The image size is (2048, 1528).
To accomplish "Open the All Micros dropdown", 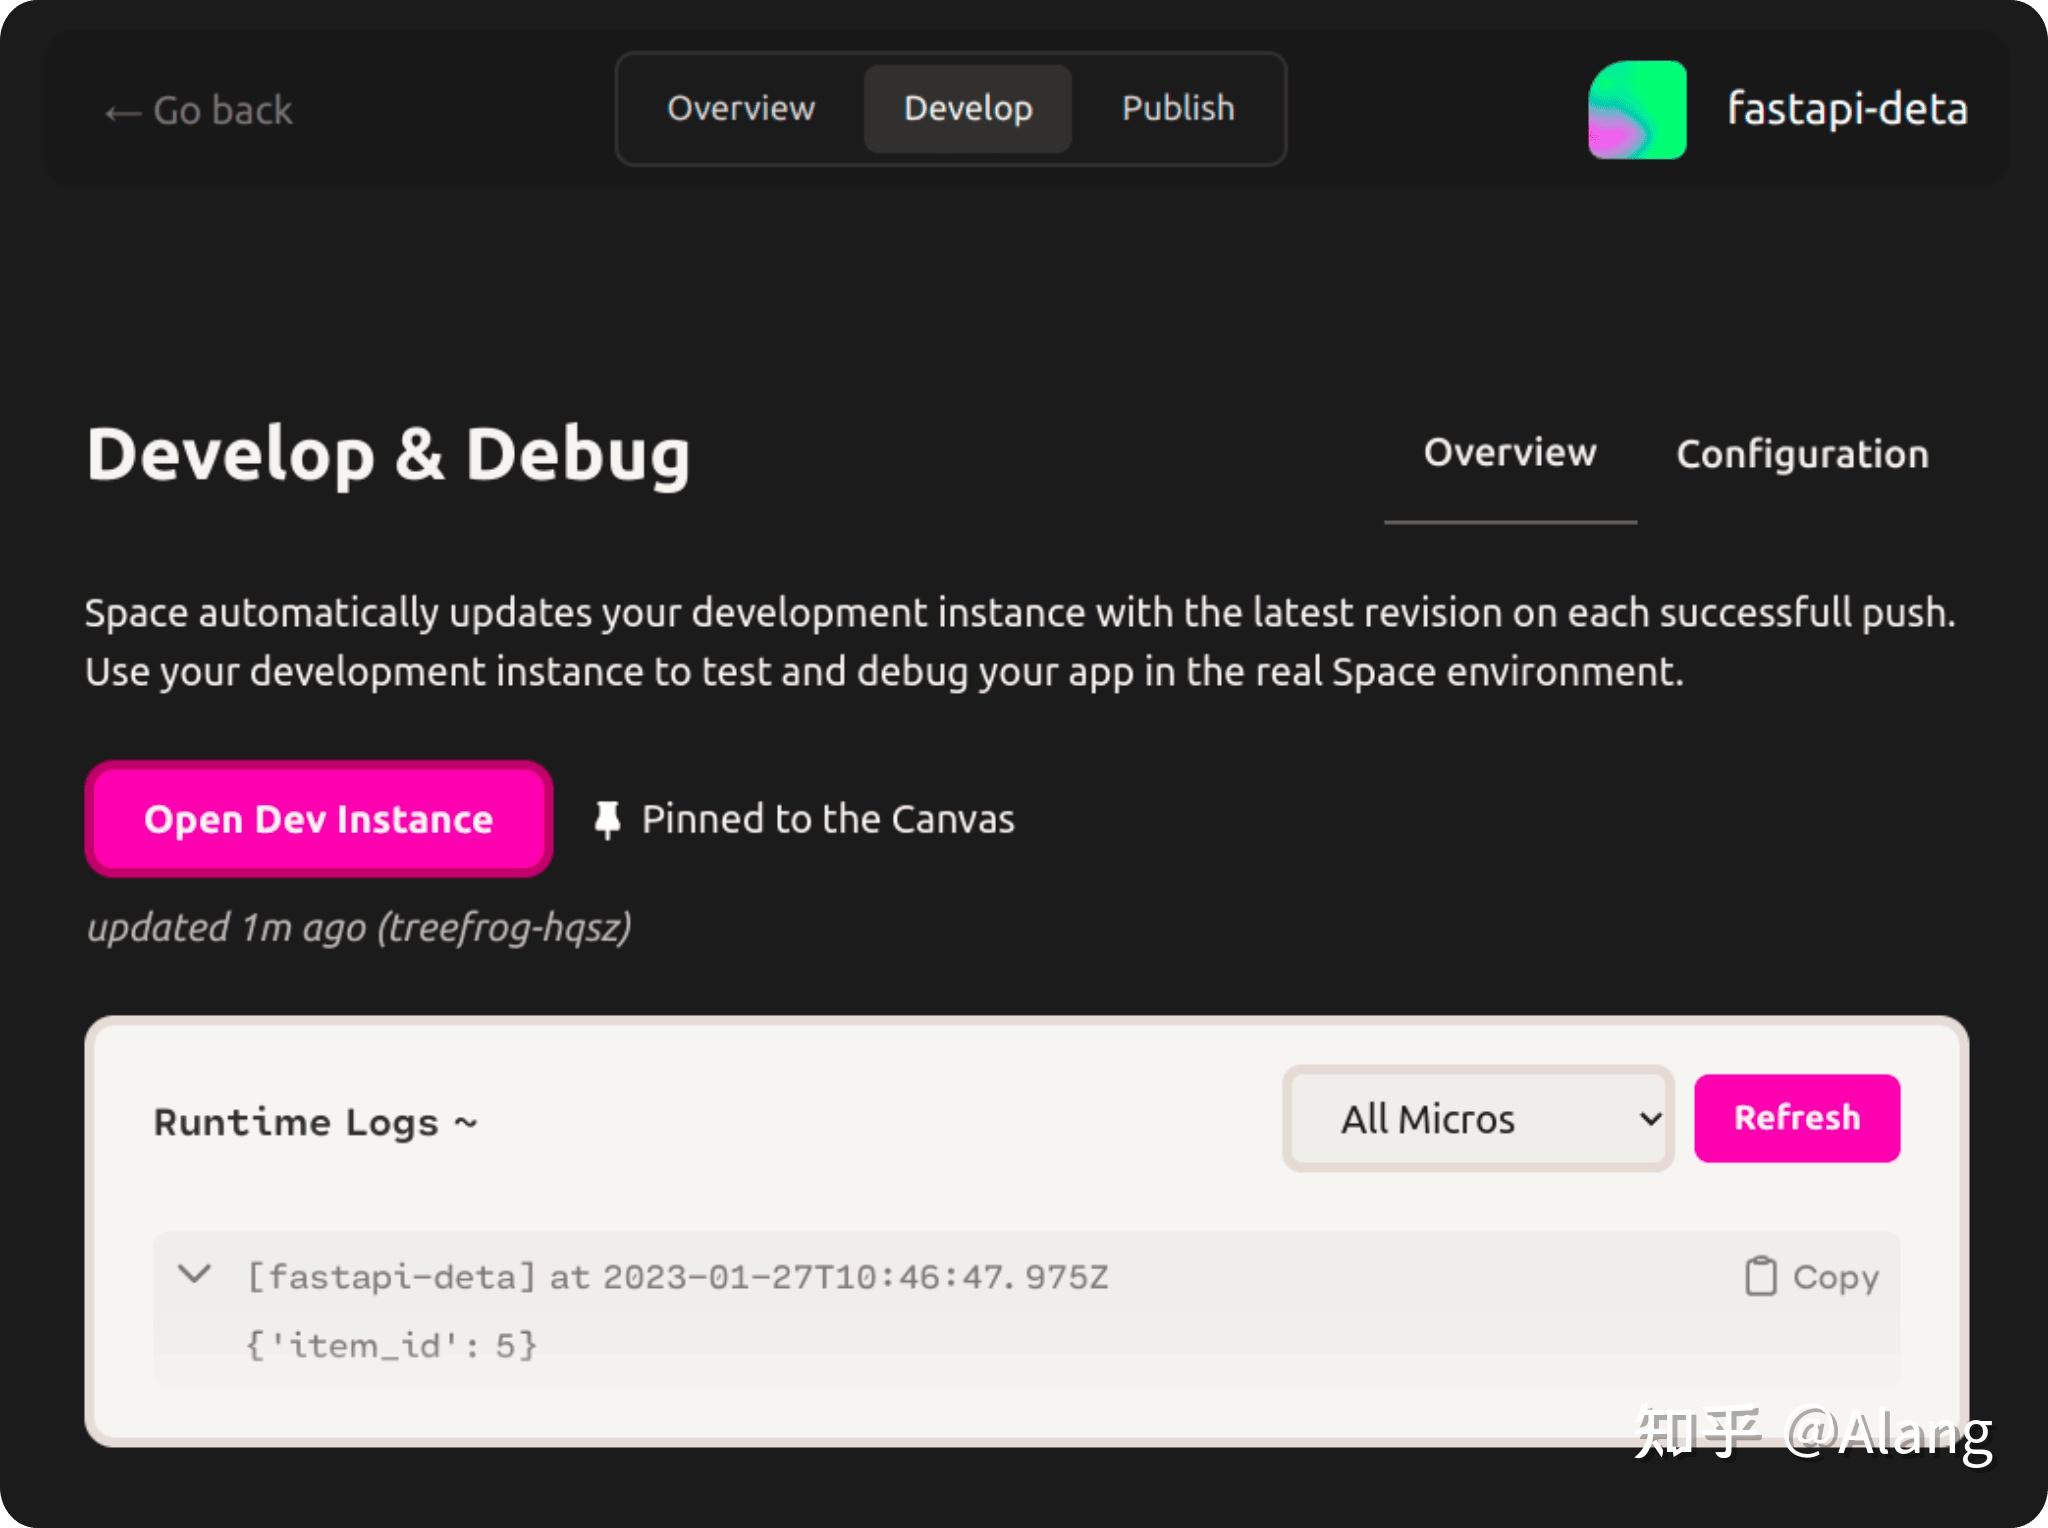I will pyautogui.click(x=1478, y=1118).
